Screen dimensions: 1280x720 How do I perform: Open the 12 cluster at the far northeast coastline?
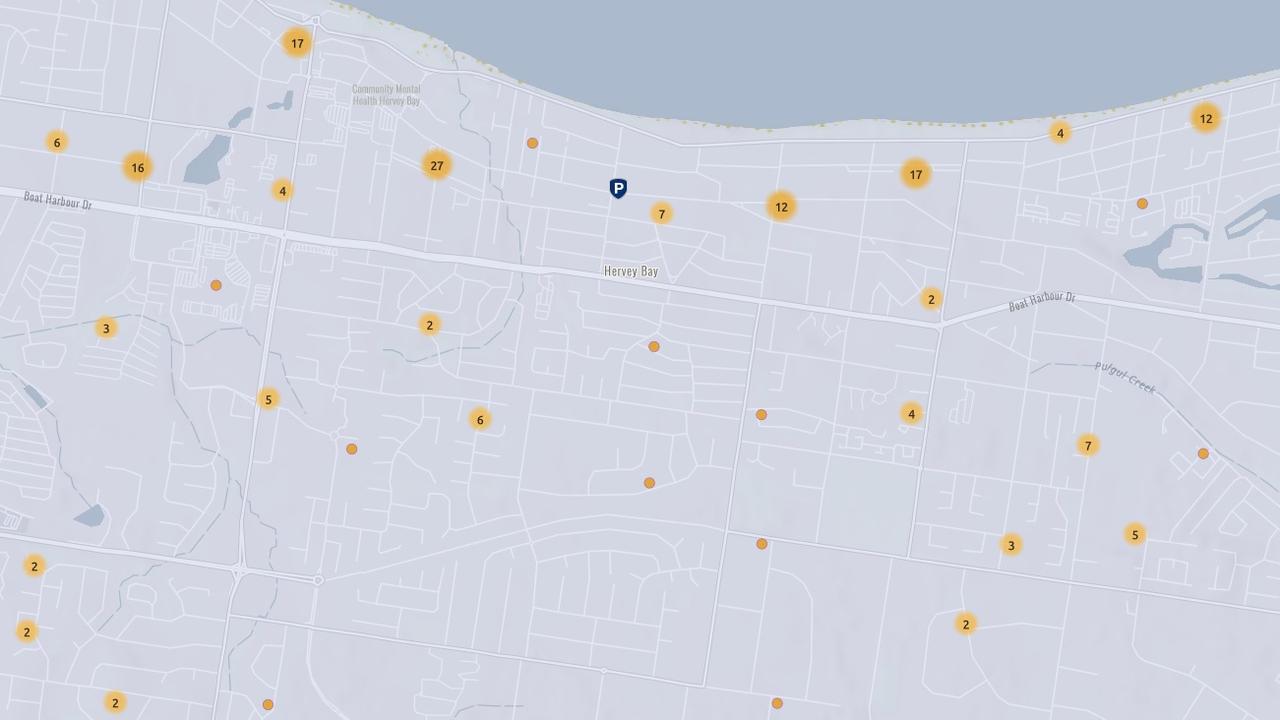[x=1206, y=118]
